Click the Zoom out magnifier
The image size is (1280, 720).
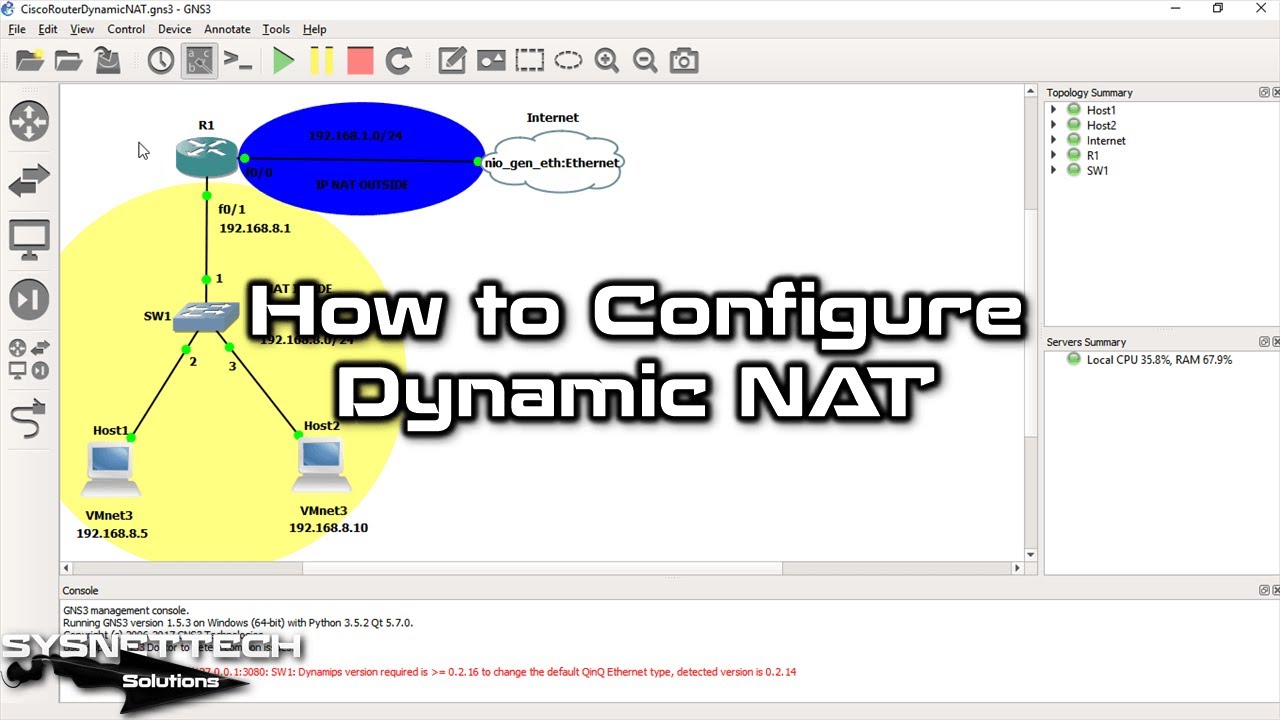tap(645, 61)
